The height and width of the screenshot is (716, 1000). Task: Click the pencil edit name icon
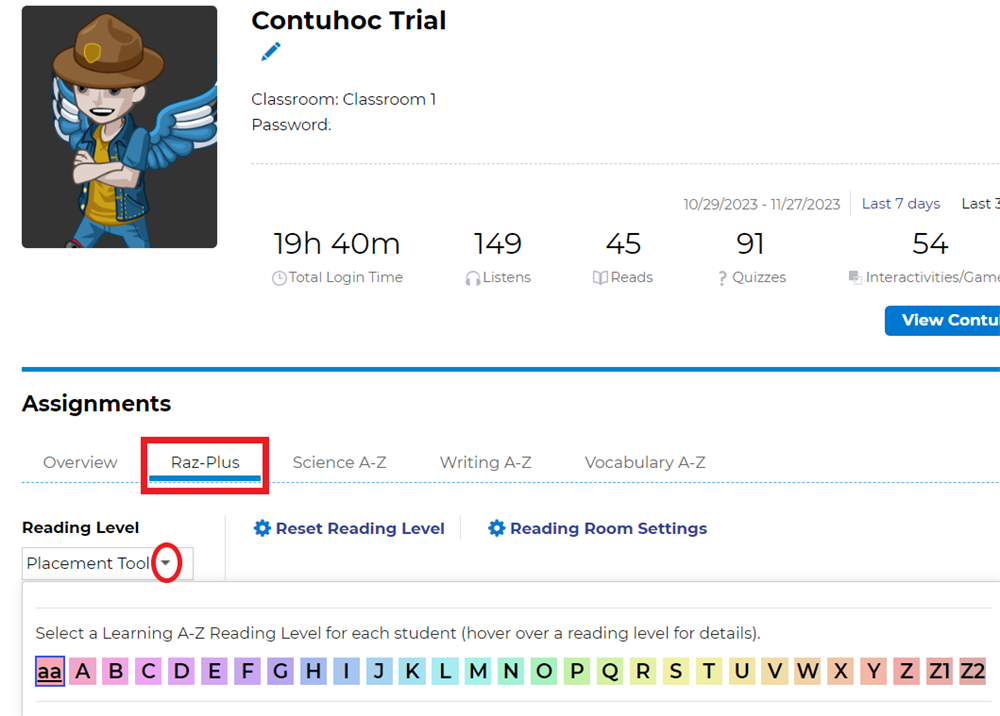[x=270, y=52]
